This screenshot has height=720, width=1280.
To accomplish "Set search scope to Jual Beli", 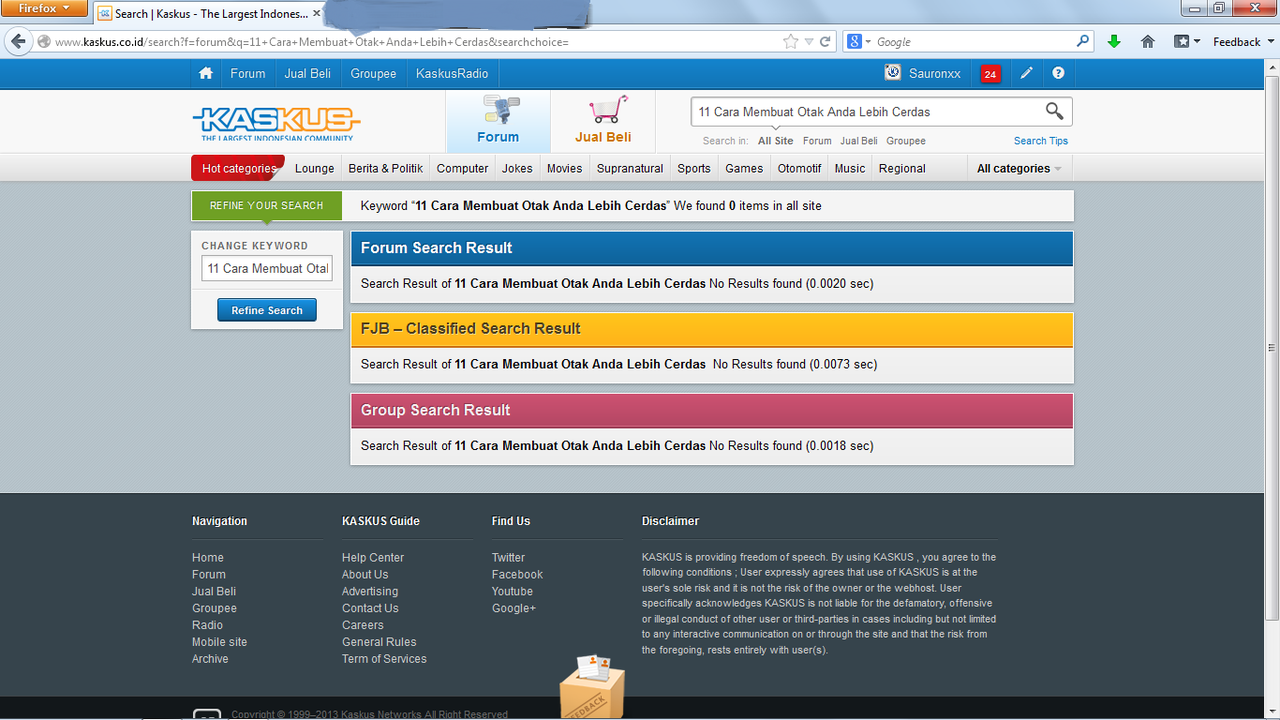I will 859,141.
